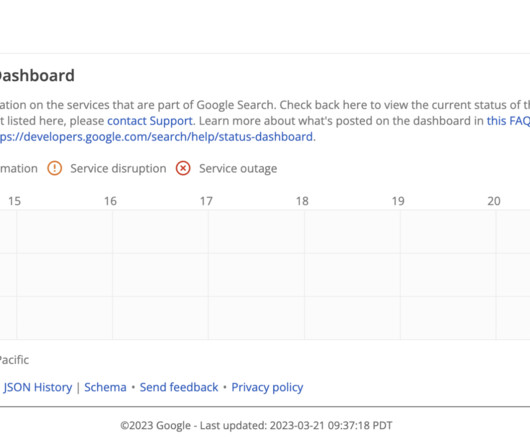Click the red Service outage icon
Screen dimensions: 530x442
coord(183,168)
